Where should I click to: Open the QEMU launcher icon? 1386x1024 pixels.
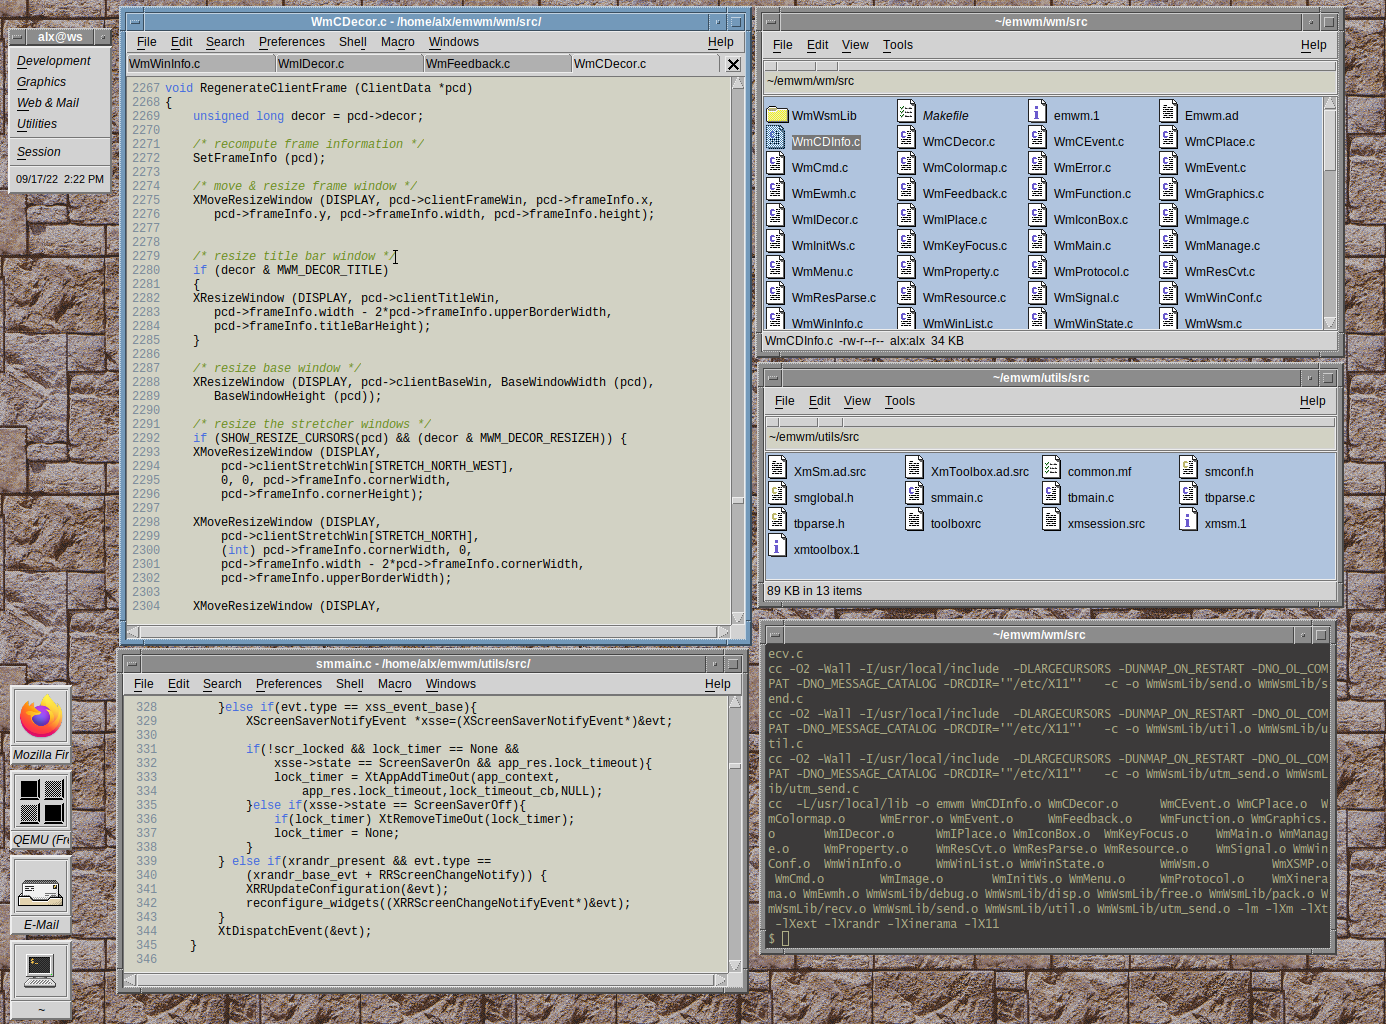[x=41, y=802]
